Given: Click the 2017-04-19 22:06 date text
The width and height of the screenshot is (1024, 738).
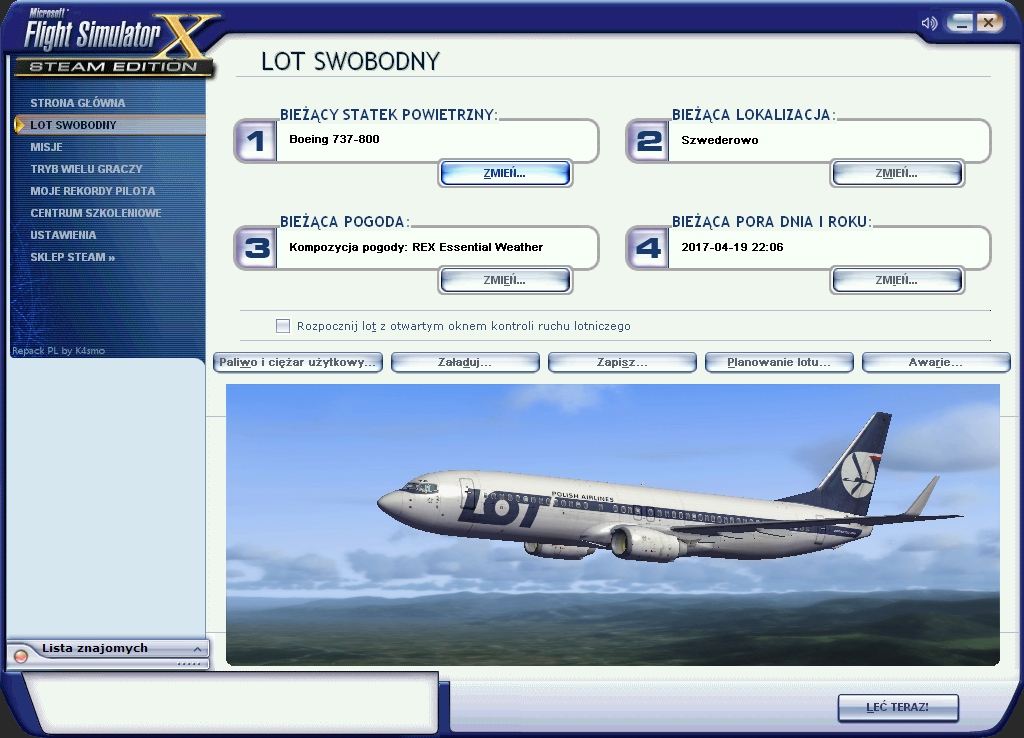Looking at the screenshot, I should tap(732, 247).
